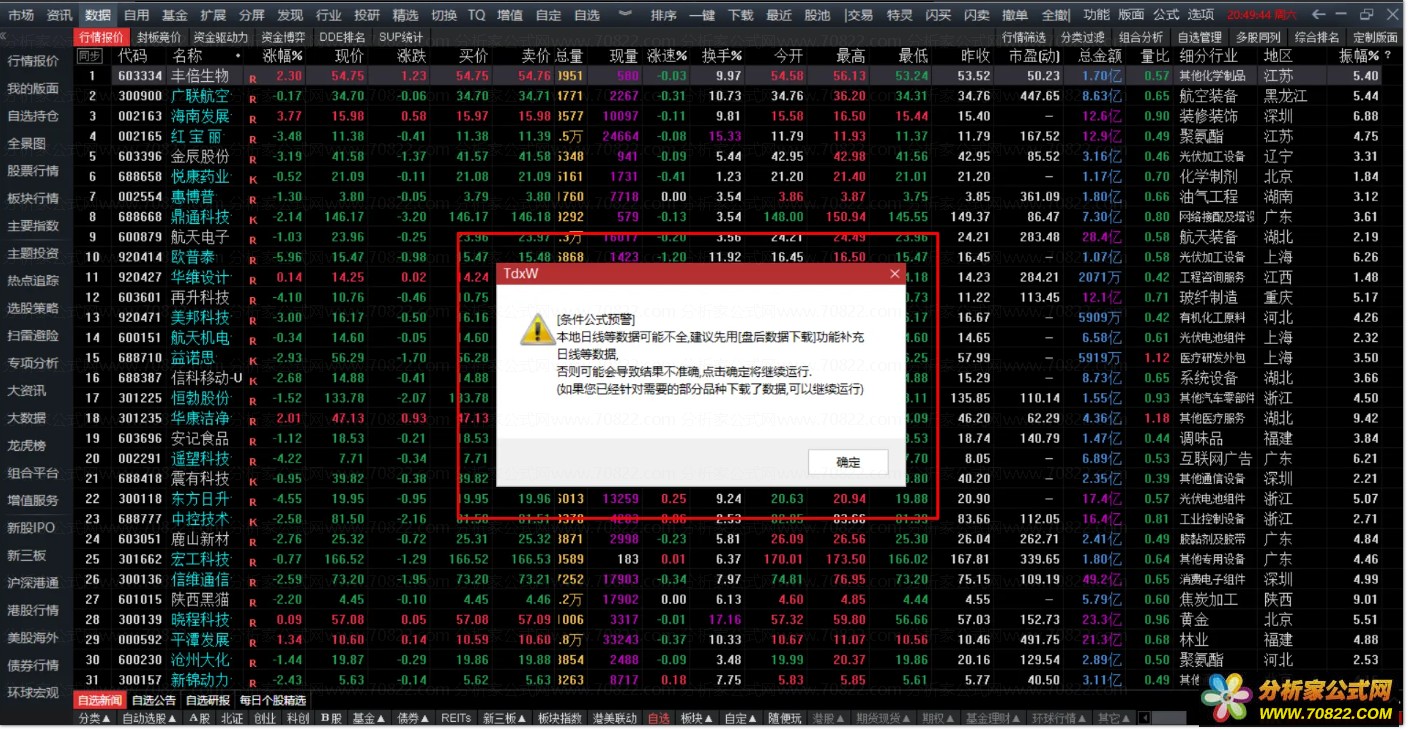Open 热点追踪 in left sidebar
The image size is (1409, 730).
33,280
